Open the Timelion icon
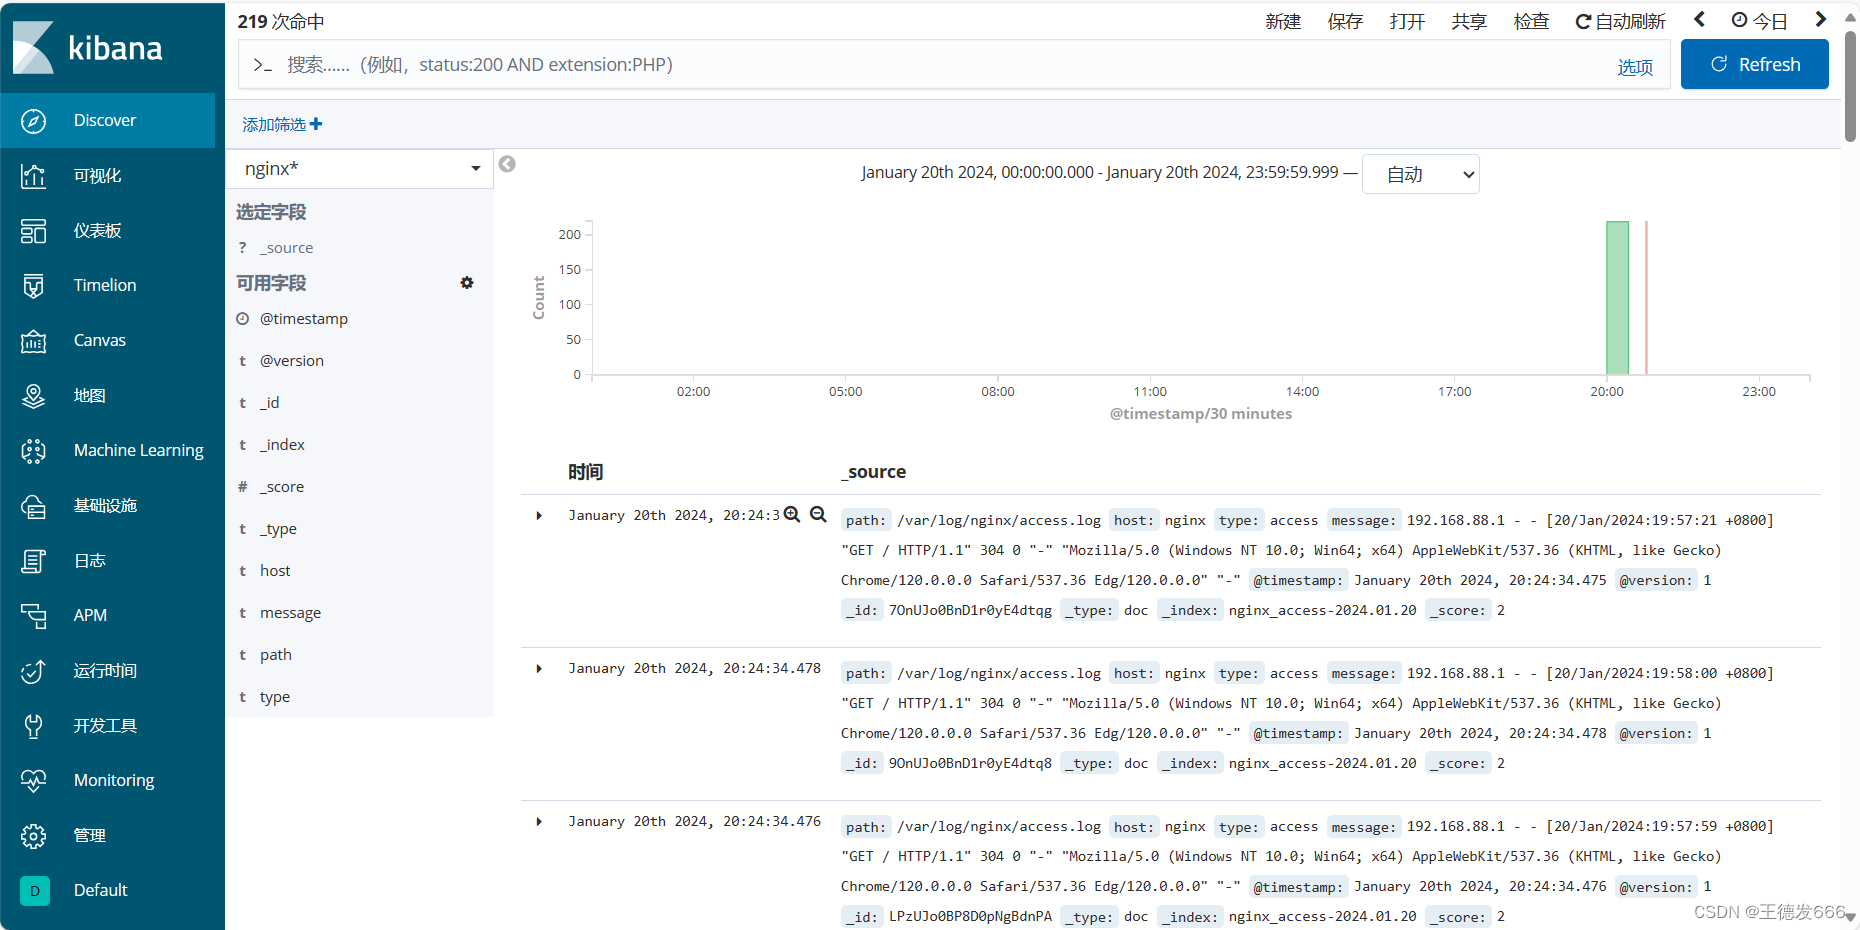The image size is (1860, 930). click(x=33, y=286)
